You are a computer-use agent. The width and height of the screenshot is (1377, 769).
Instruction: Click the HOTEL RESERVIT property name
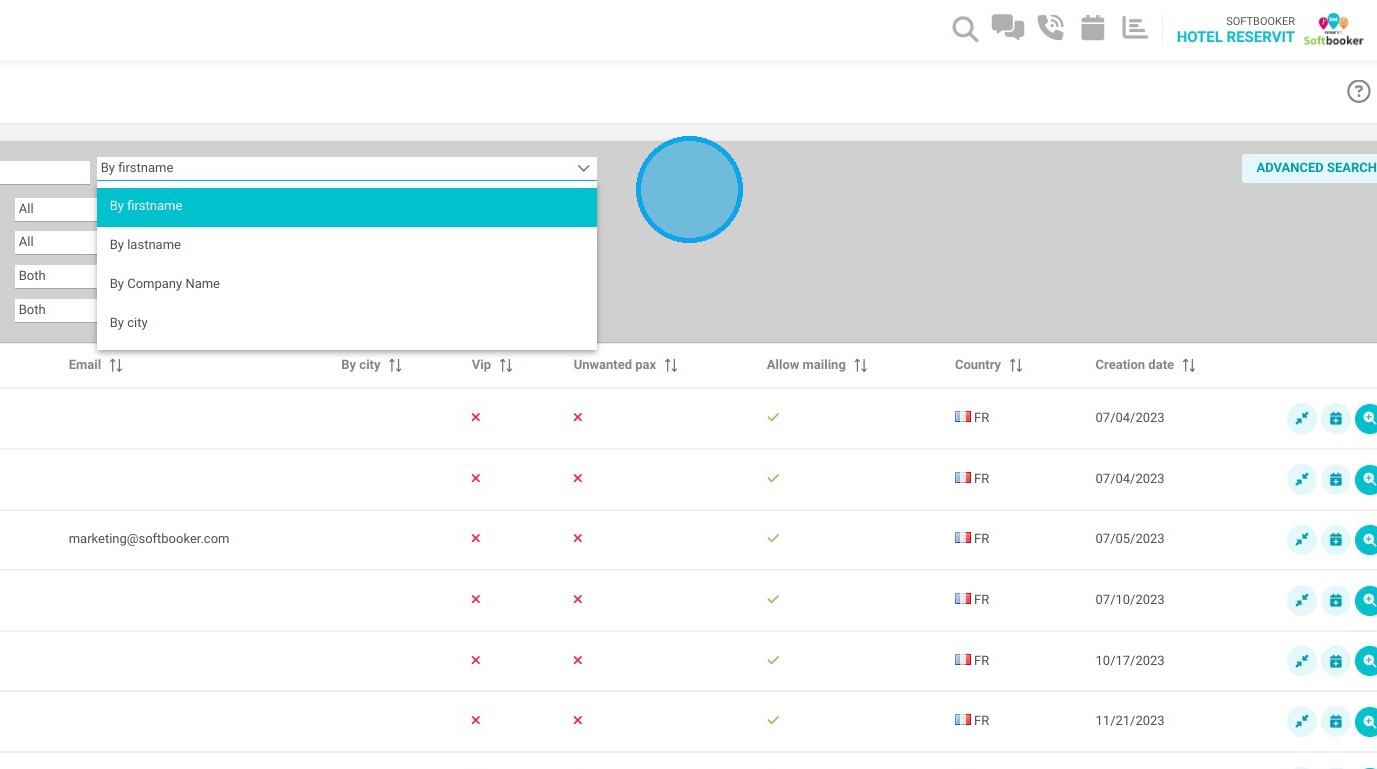1235,37
